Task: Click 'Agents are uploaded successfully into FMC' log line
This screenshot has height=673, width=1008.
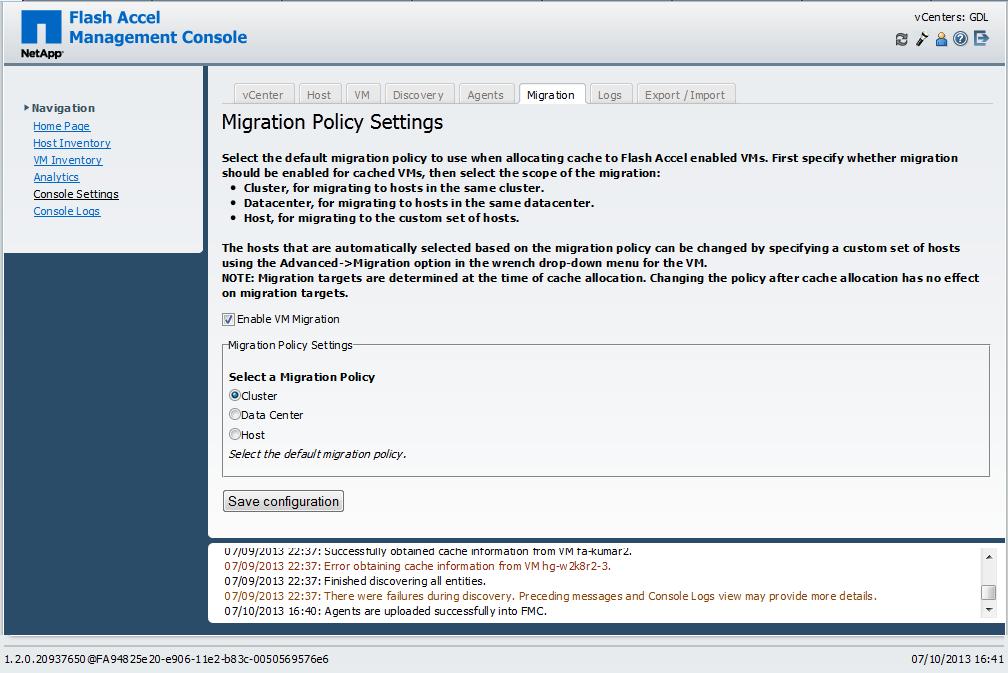Action: (x=386, y=611)
